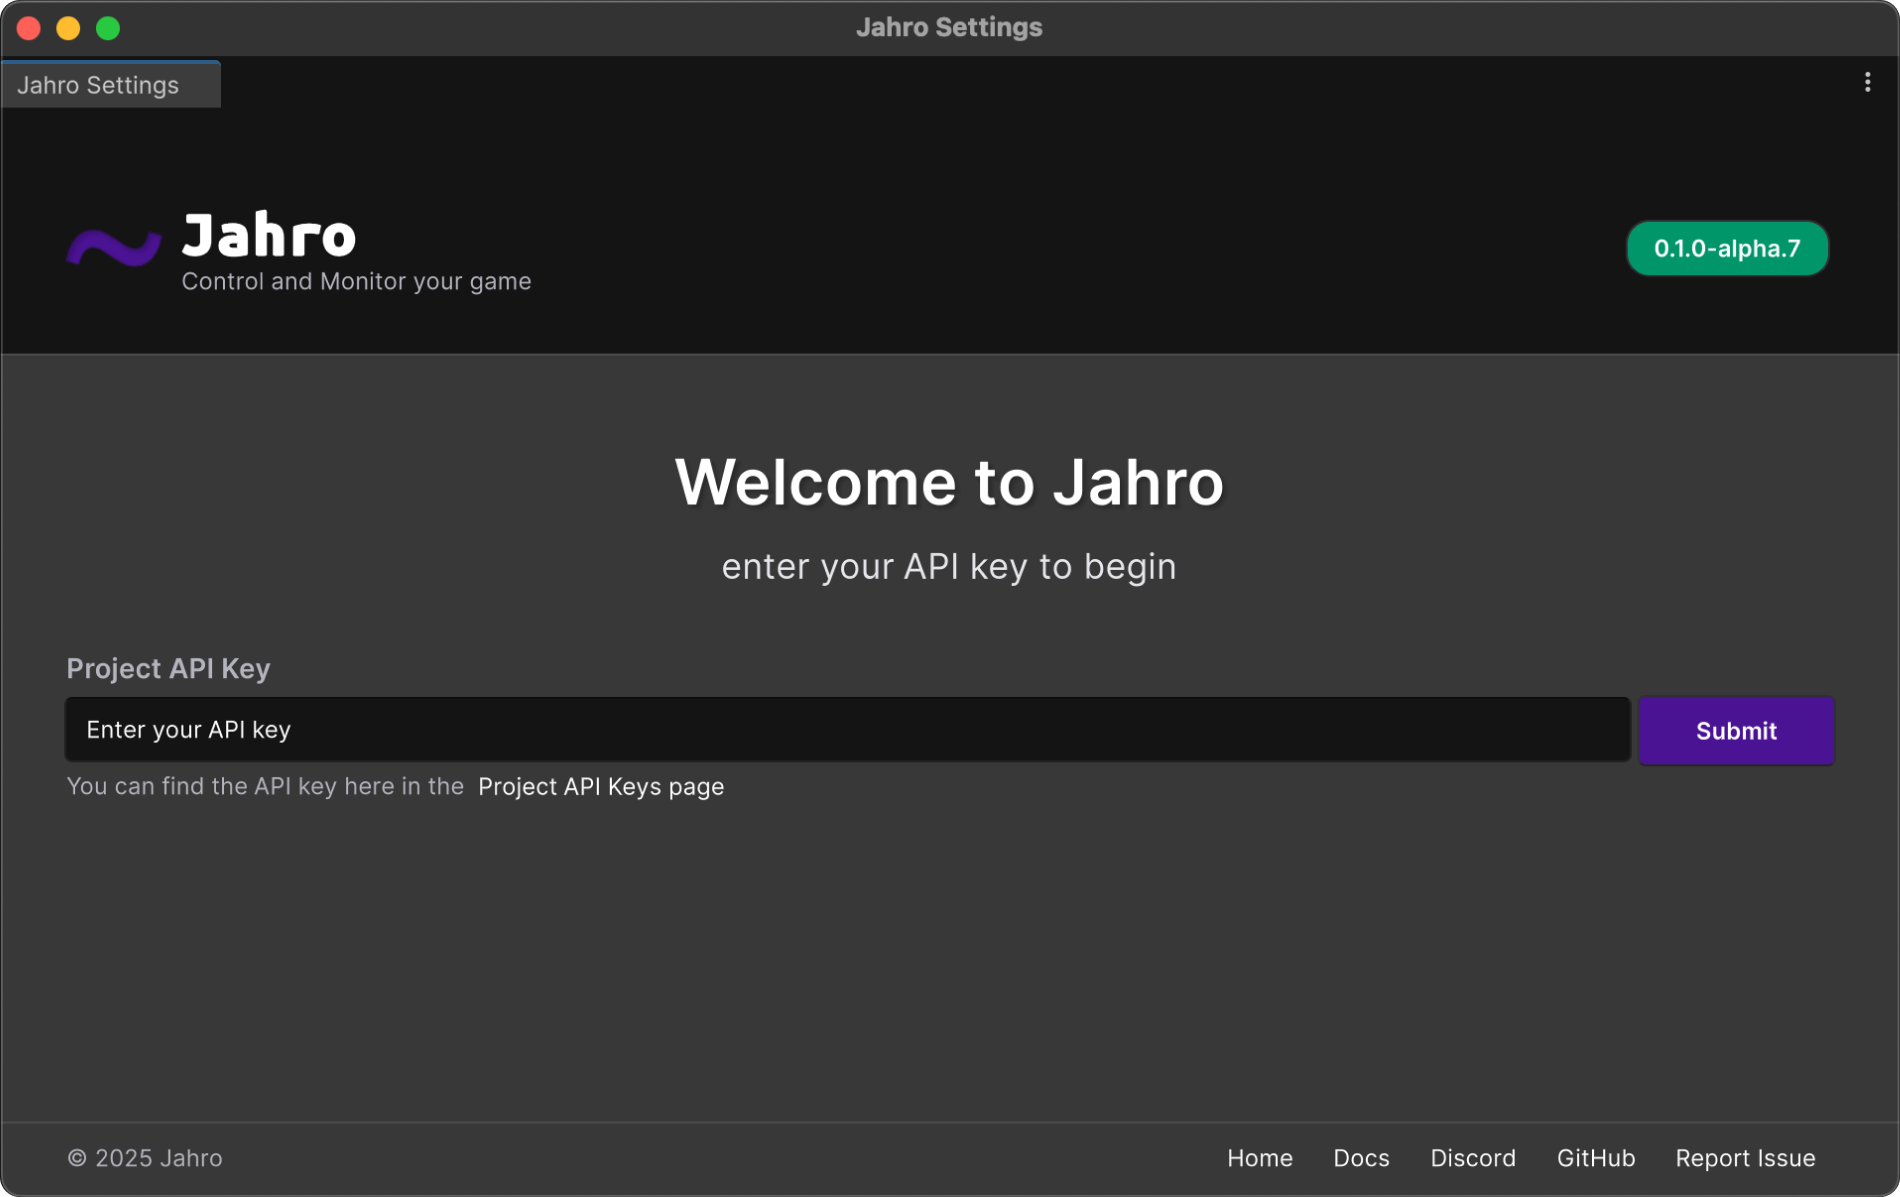1900x1197 pixels.
Task: Minimize the window with yellow button
Action: pos(68,28)
